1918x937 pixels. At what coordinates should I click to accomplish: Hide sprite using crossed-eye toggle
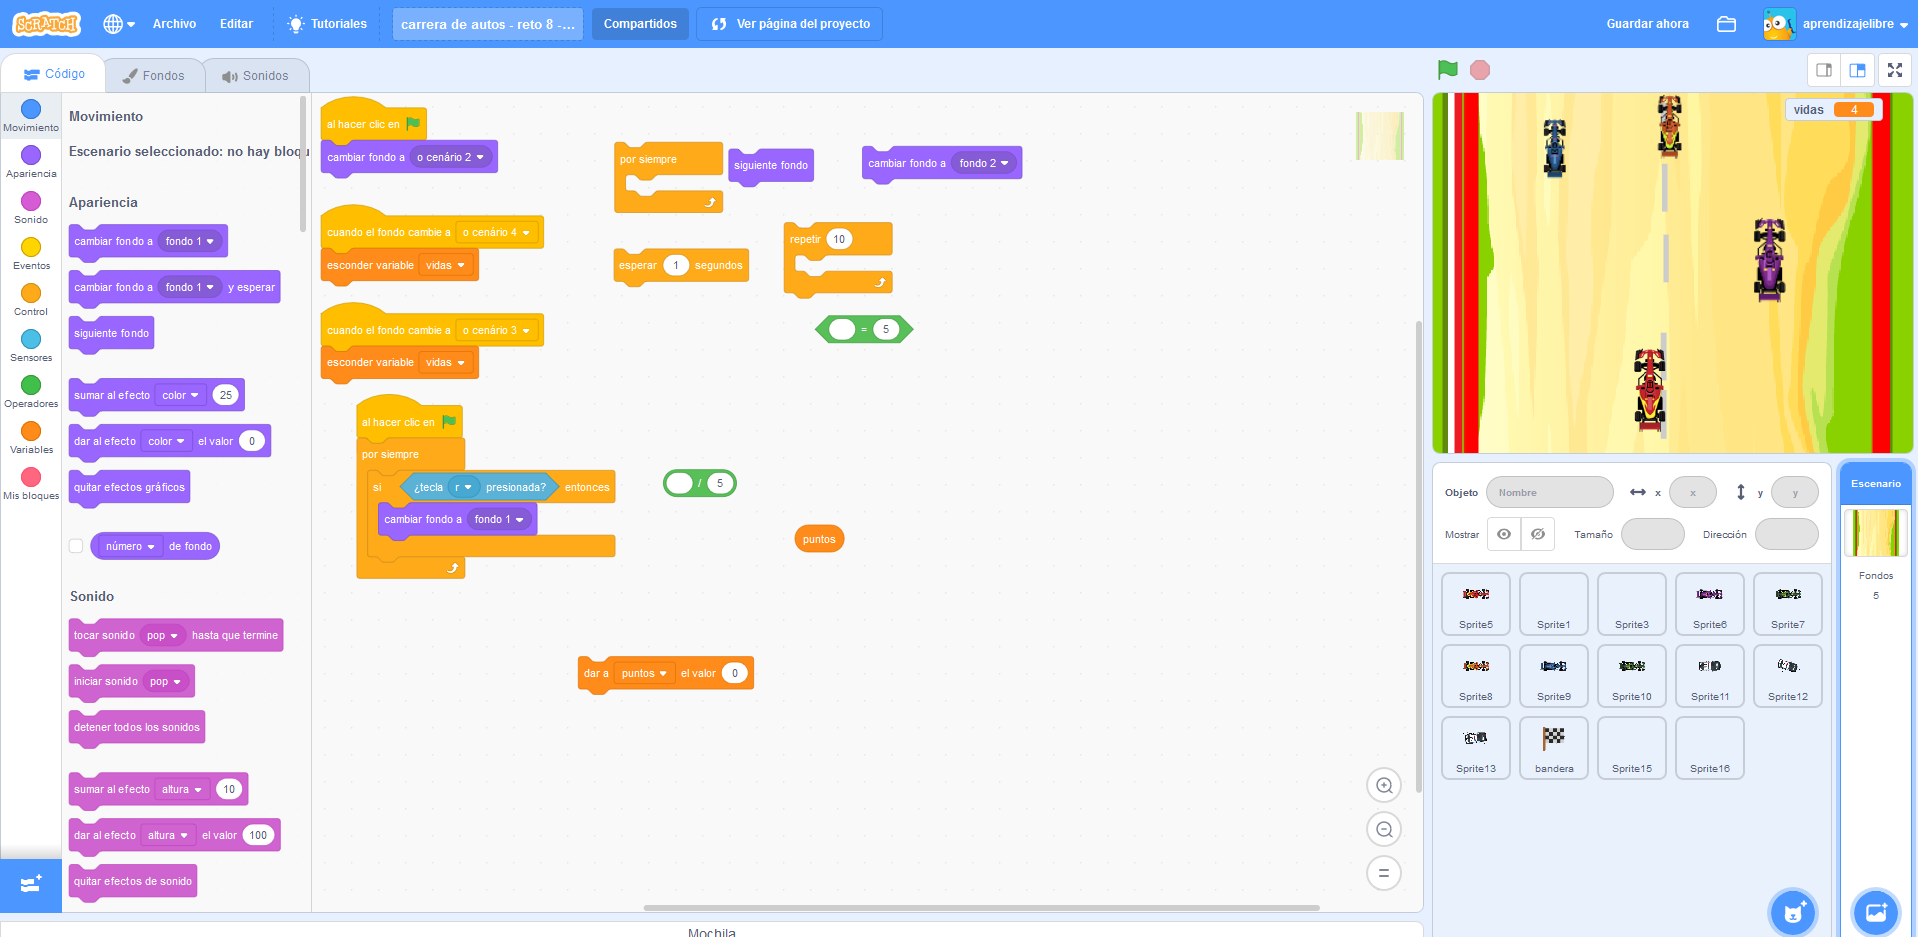click(x=1538, y=534)
